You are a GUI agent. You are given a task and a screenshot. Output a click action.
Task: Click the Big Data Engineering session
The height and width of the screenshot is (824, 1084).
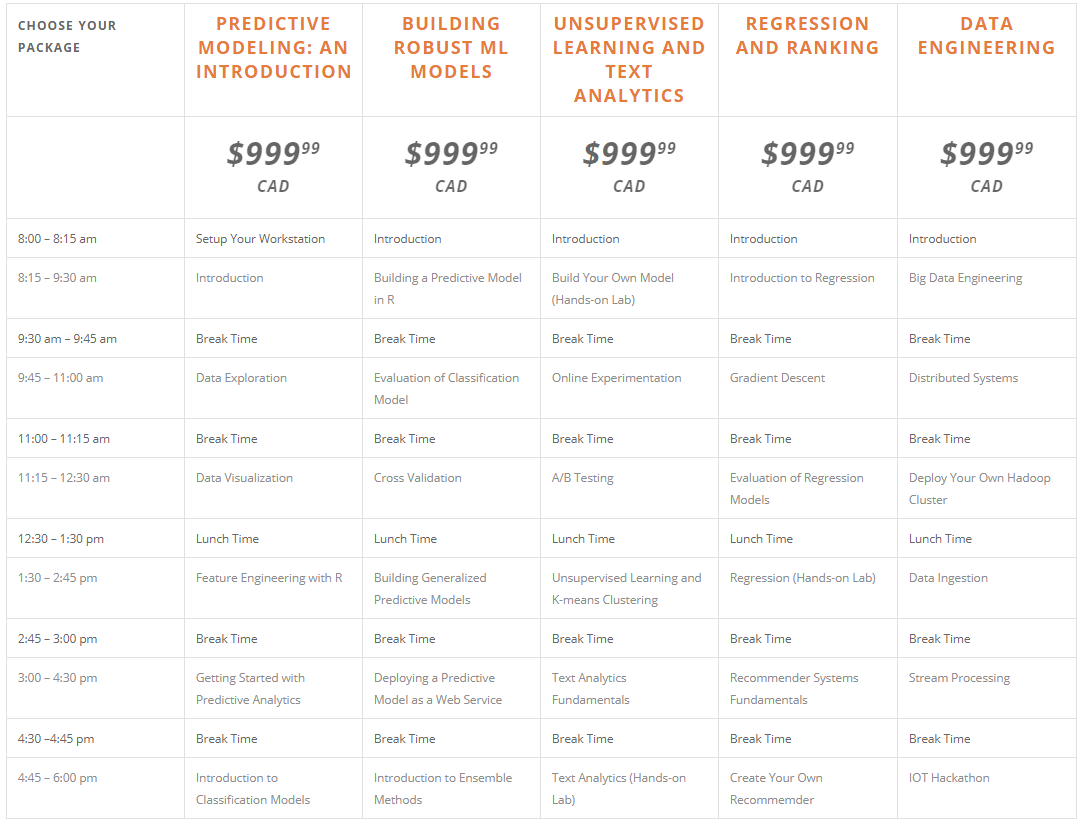tap(965, 278)
